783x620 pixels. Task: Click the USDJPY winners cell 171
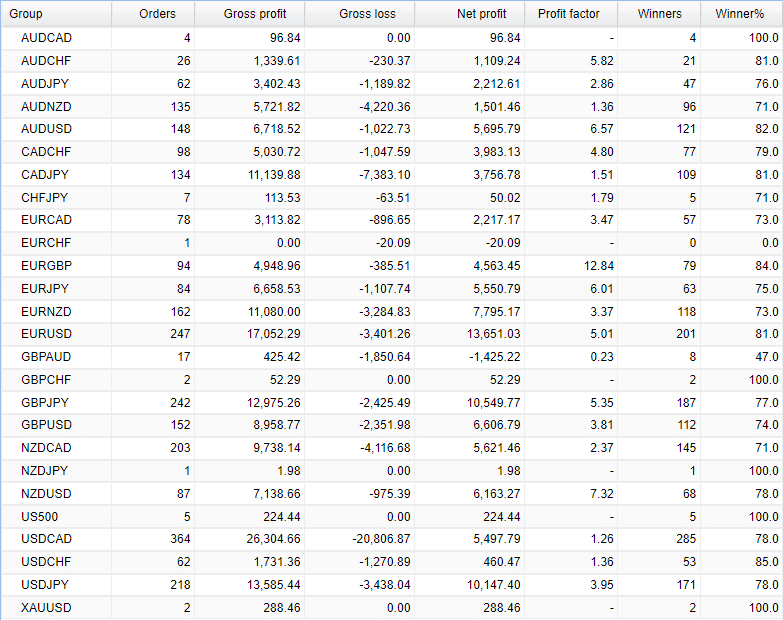coord(659,585)
